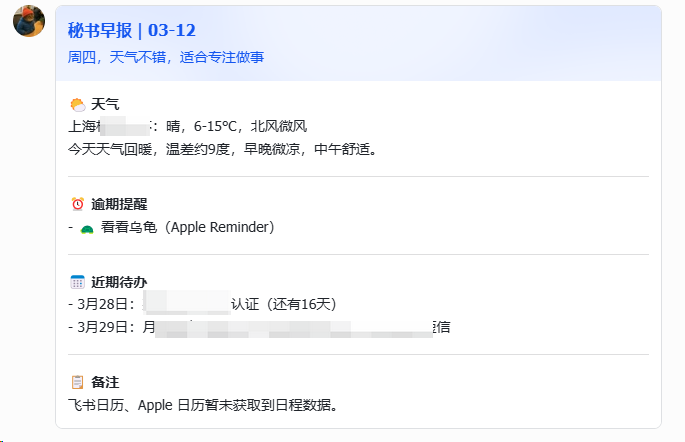Viewport: 685px width, 442px height.
Task: Open the 秘书早报 | 03-12 card title
Action: (129, 30)
